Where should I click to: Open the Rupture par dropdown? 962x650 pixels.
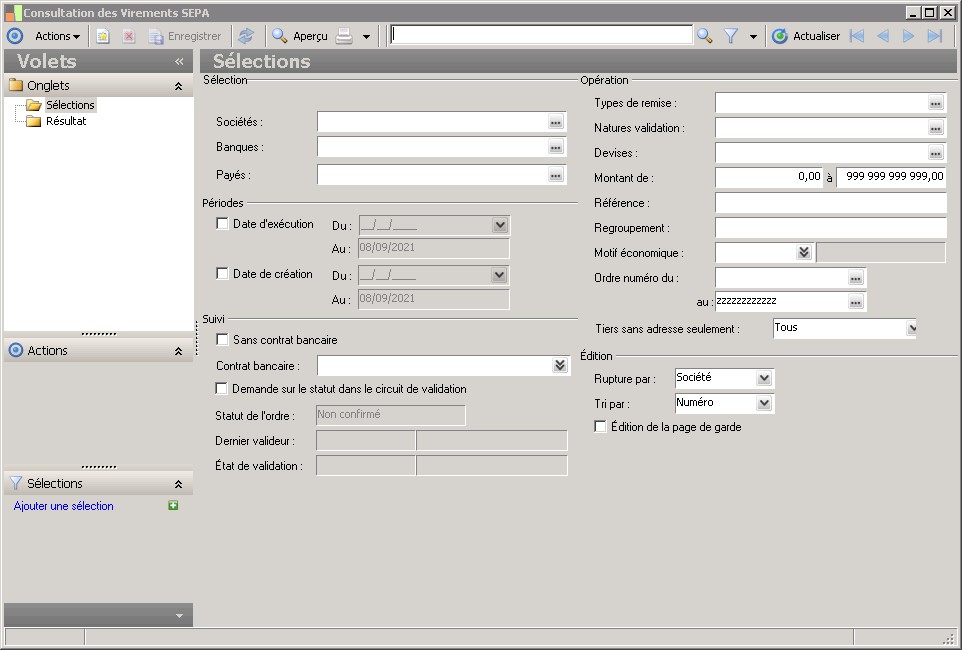click(764, 378)
